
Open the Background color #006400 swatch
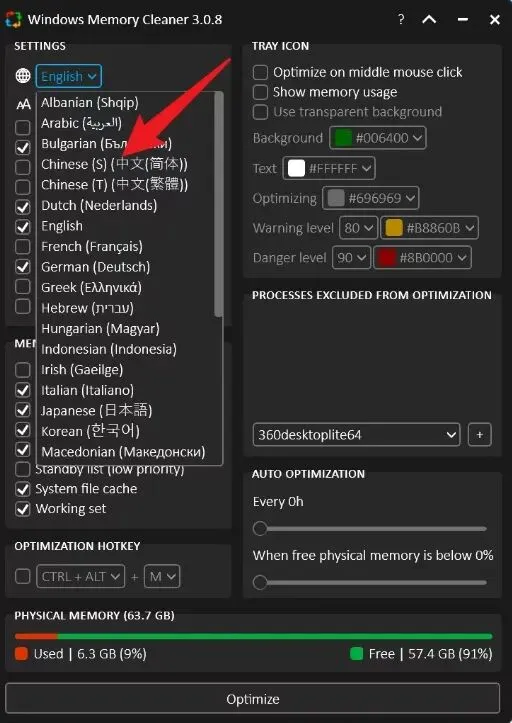pos(378,138)
